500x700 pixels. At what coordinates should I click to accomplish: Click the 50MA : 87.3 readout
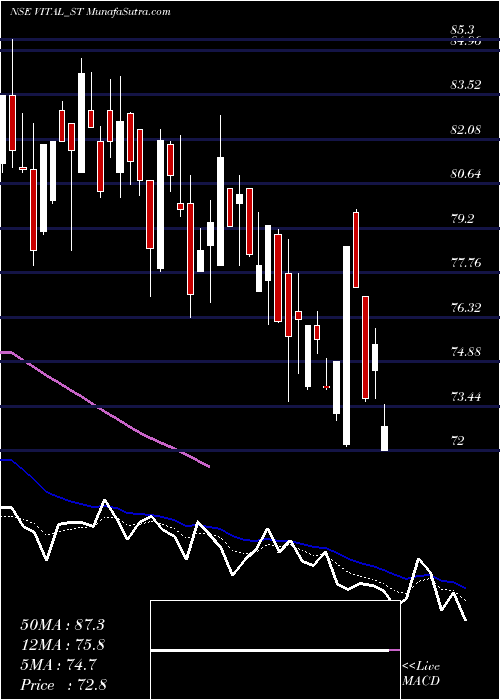[62, 625]
